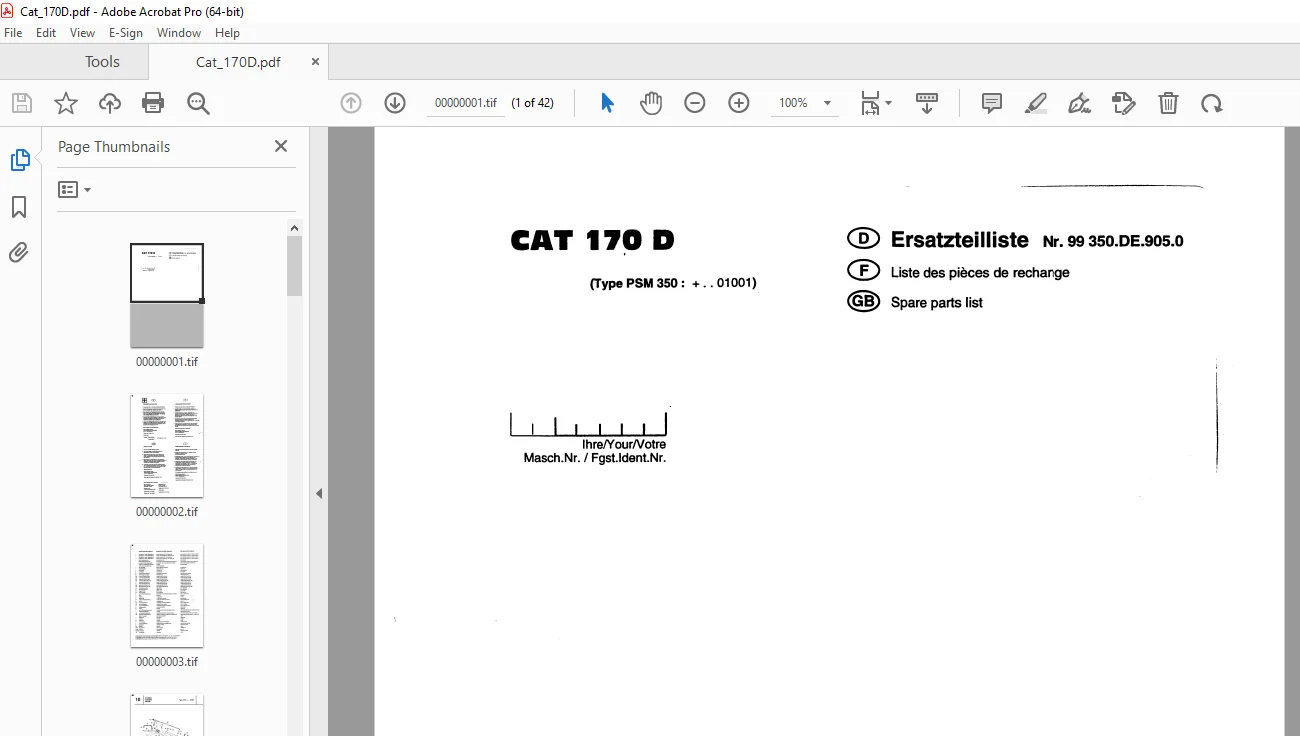Viewport: 1300px width, 736px height.
Task: Zoom out with the minus button
Action: tap(695, 103)
